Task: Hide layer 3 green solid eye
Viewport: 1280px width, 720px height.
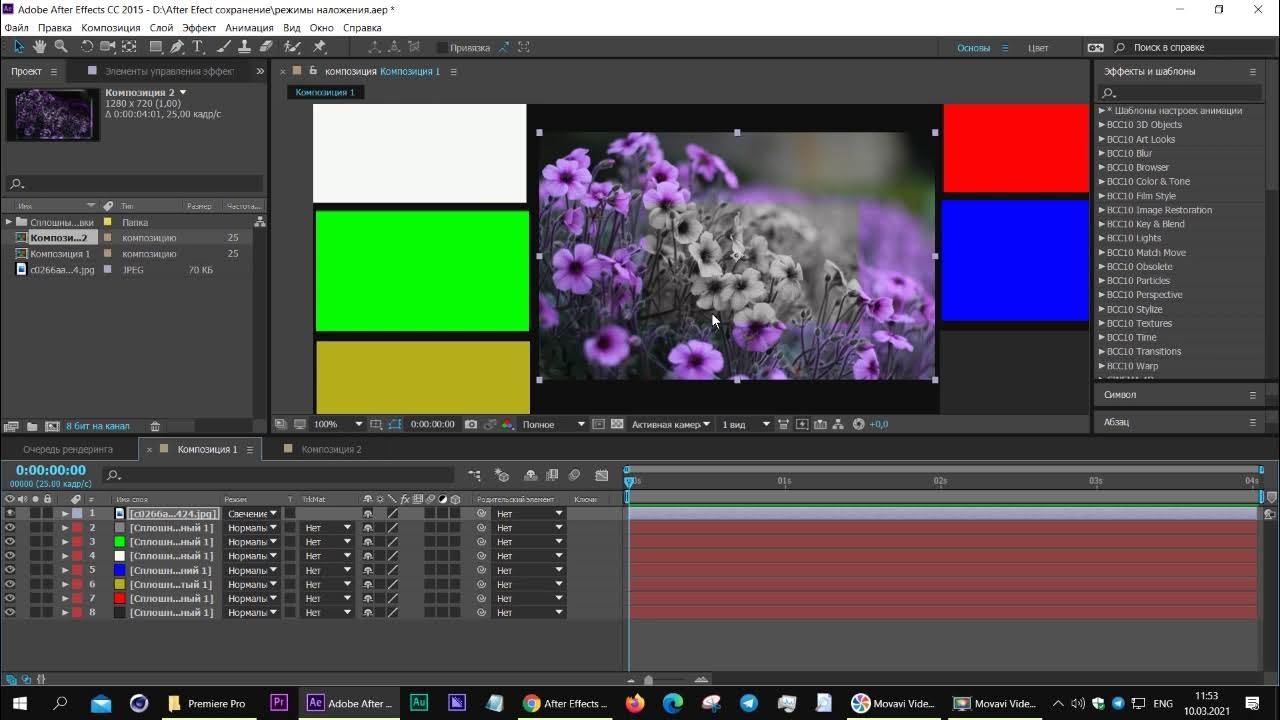Action: pos(10,542)
